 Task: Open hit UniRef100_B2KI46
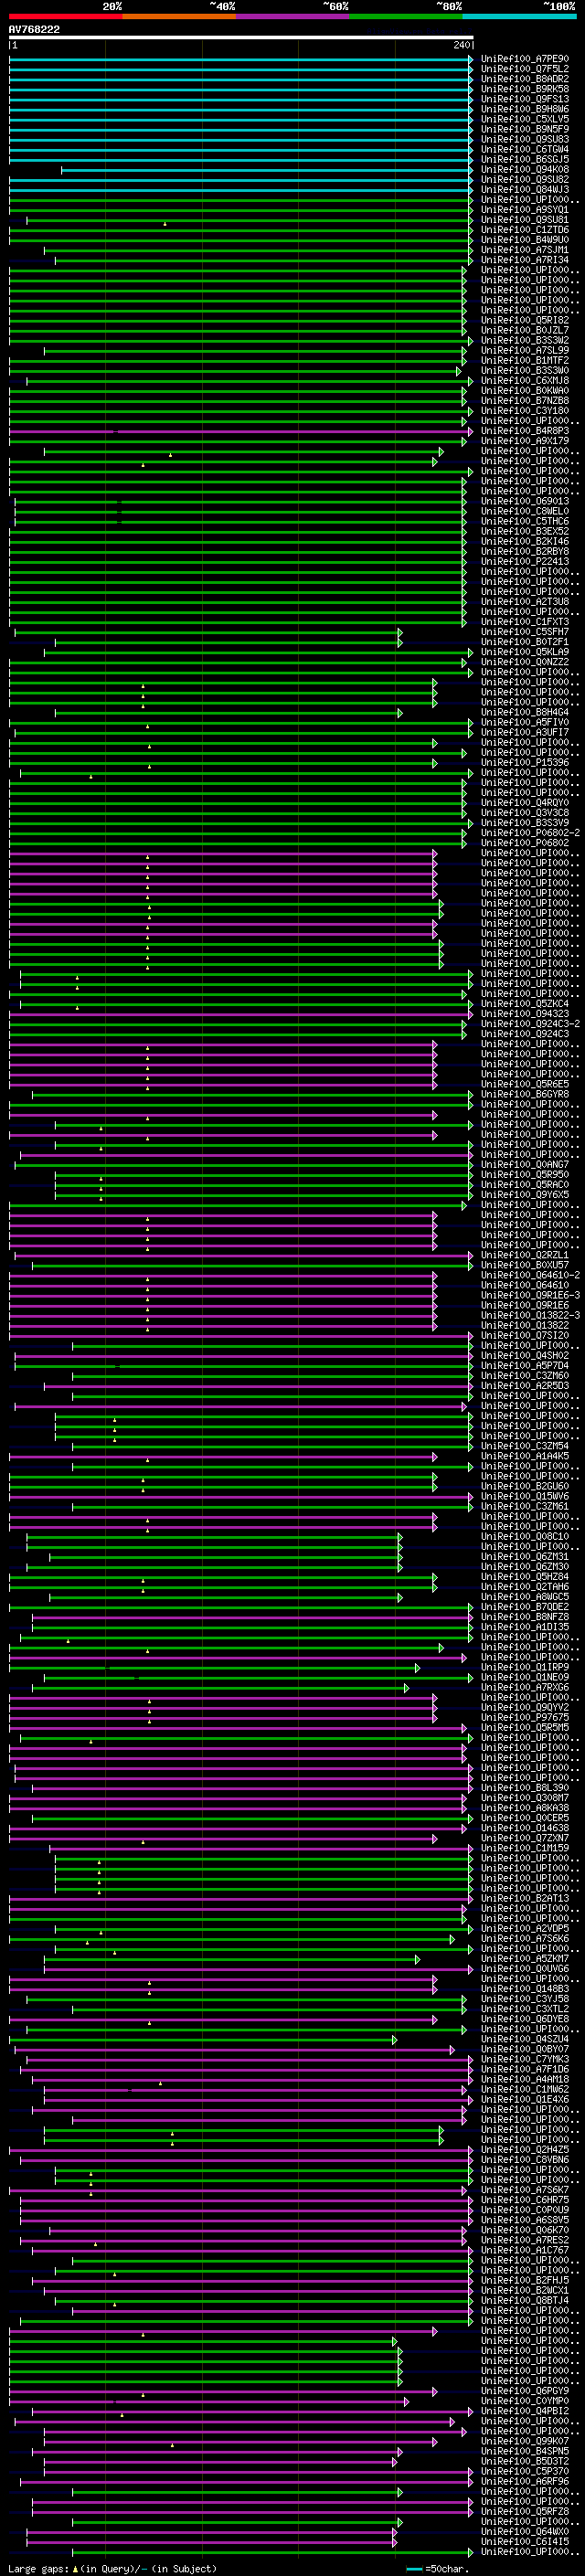525,542
